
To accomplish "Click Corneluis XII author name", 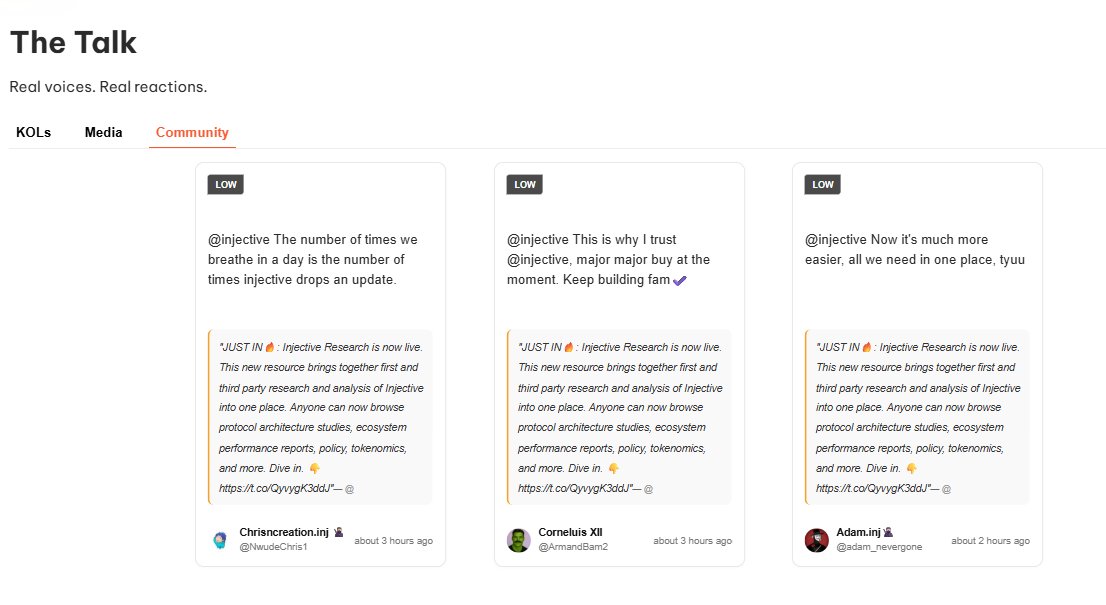I will [x=570, y=532].
